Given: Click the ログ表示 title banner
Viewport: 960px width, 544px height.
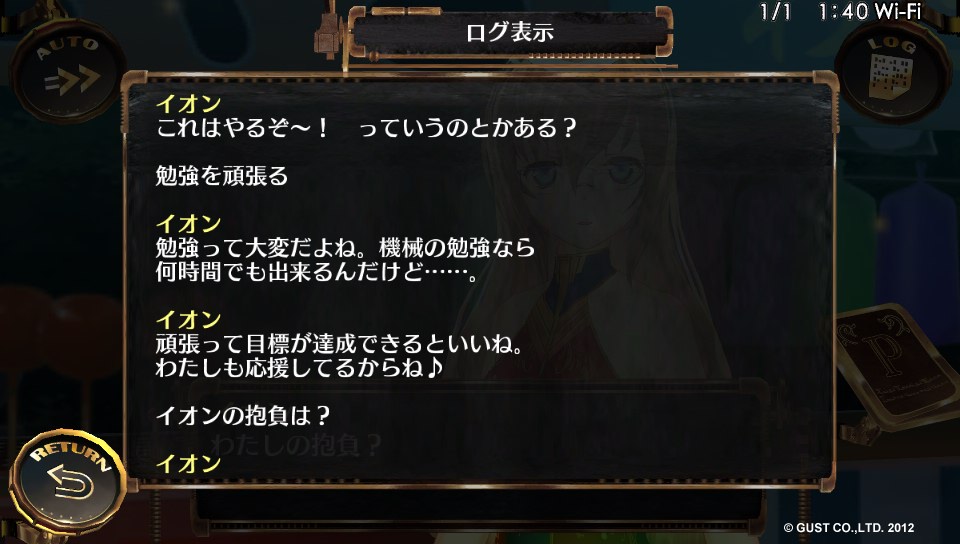Looking at the screenshot, I should (x=510, y=32).
